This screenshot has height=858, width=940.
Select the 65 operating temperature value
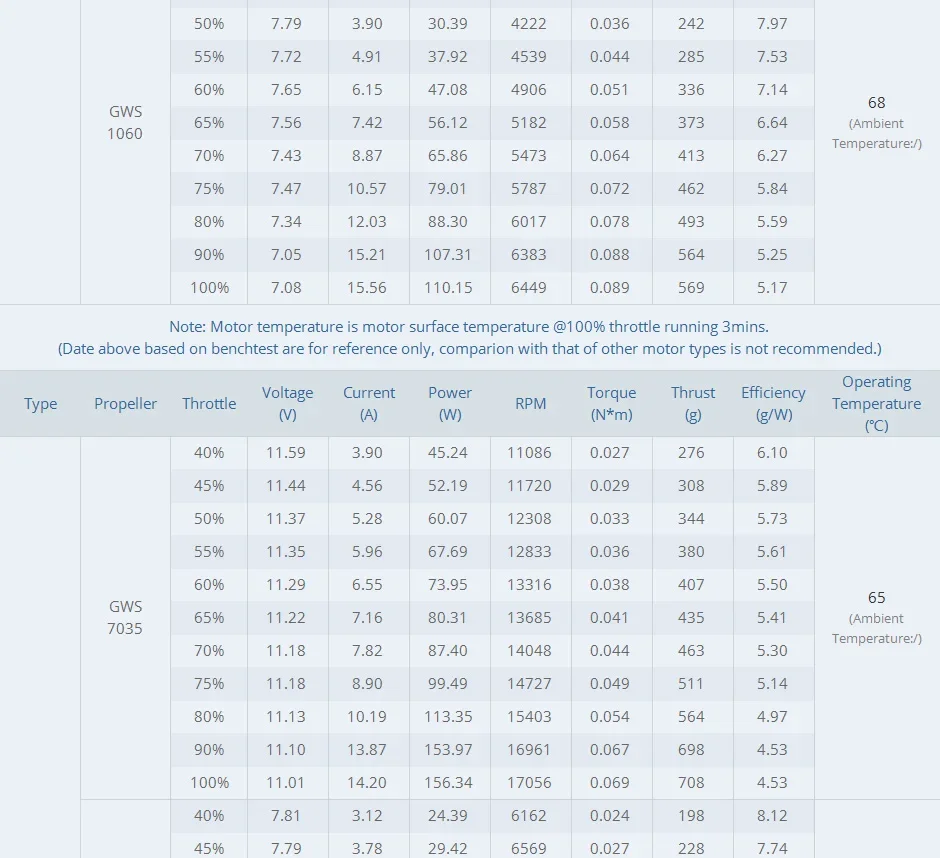point(876,598)
